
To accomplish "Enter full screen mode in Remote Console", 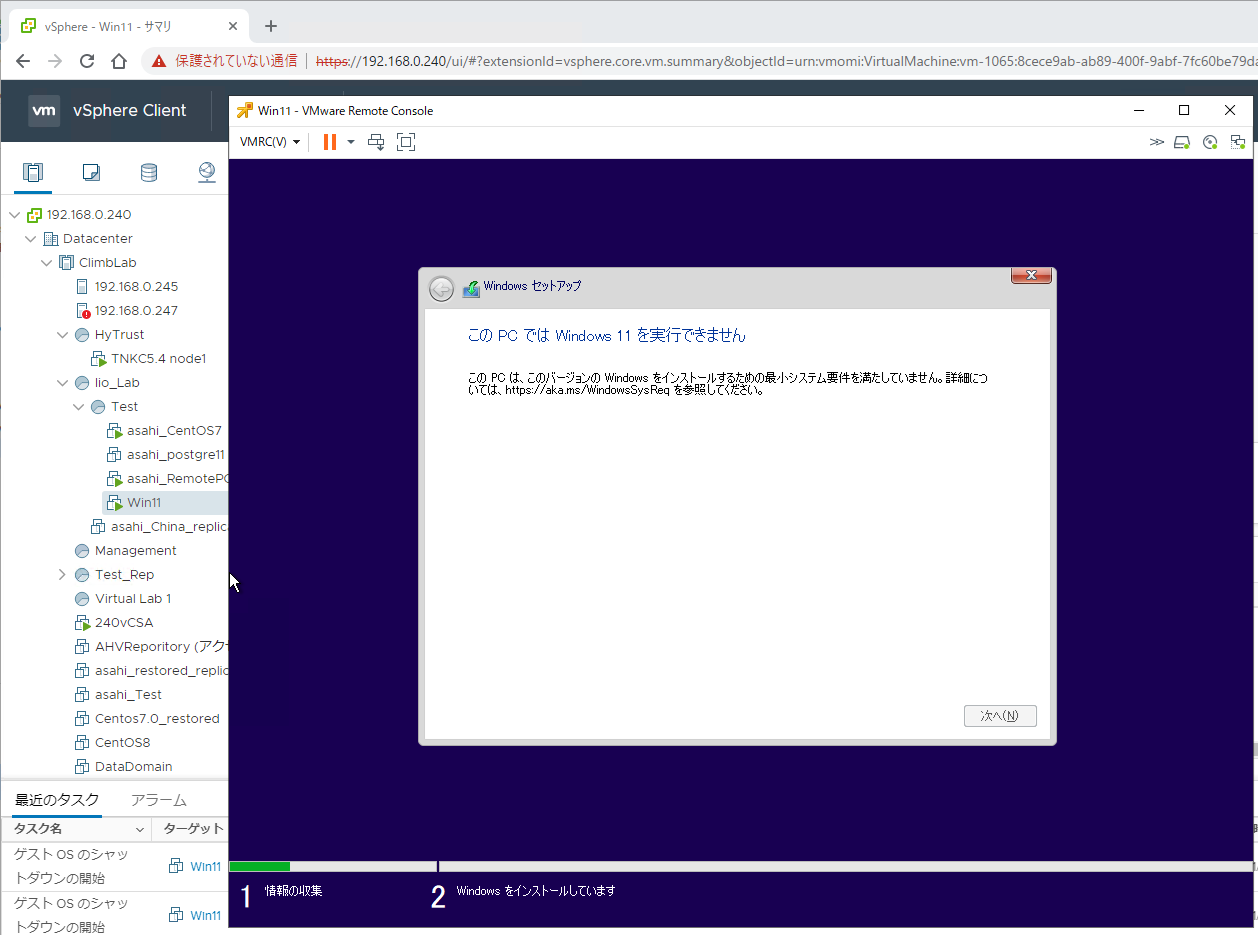I will [x=405, y=142].
